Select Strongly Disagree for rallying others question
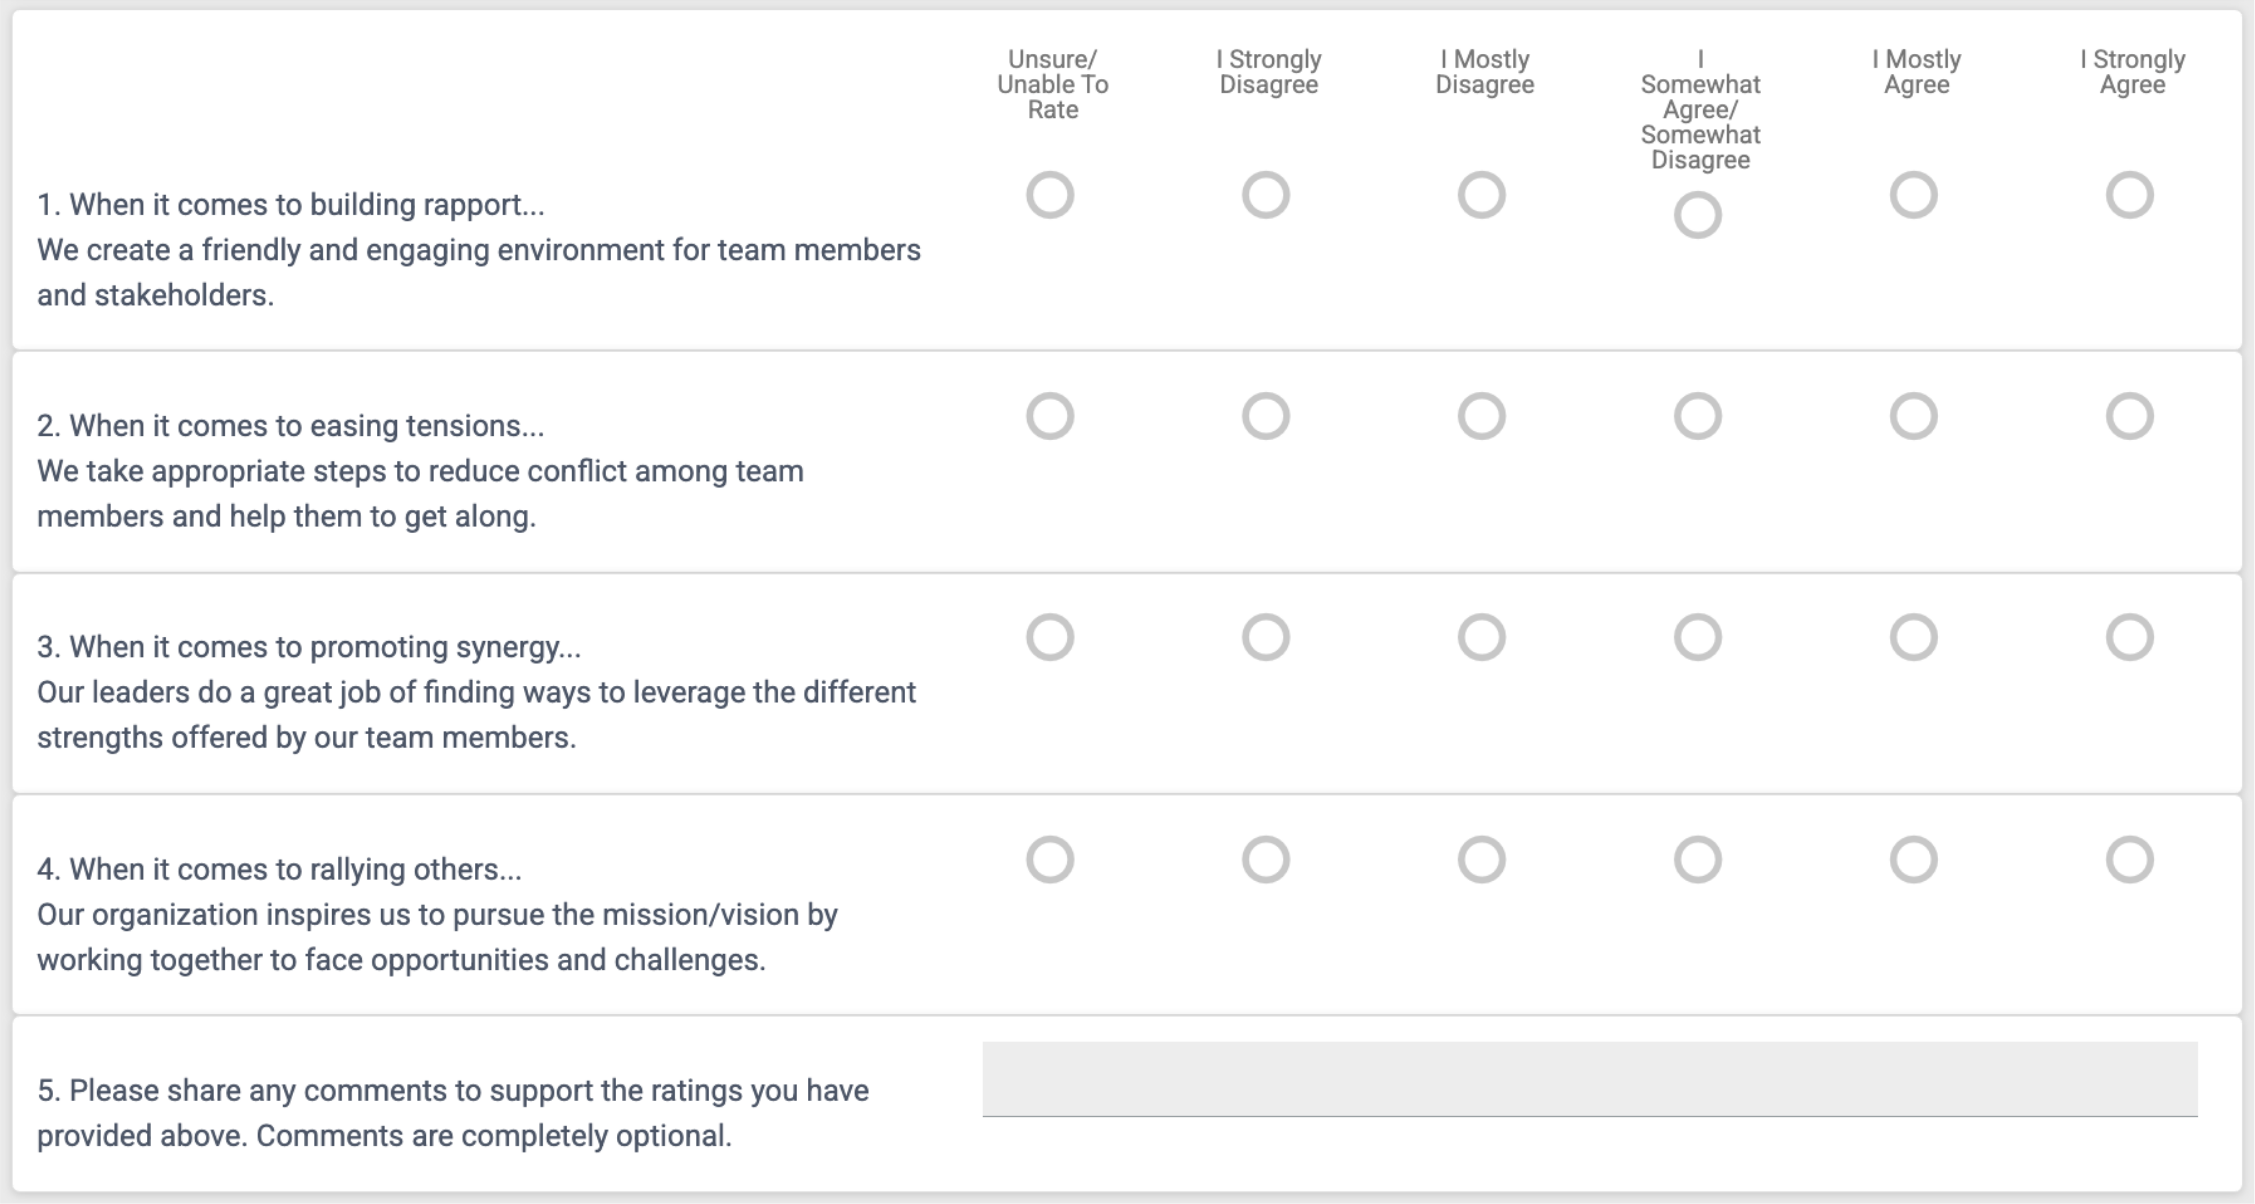 tap(1266, 860)
